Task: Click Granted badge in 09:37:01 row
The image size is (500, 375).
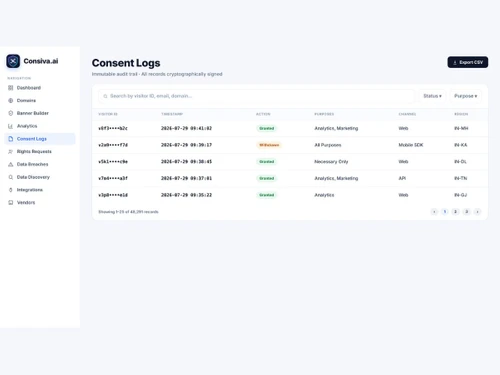Action: tap(267, 178)
